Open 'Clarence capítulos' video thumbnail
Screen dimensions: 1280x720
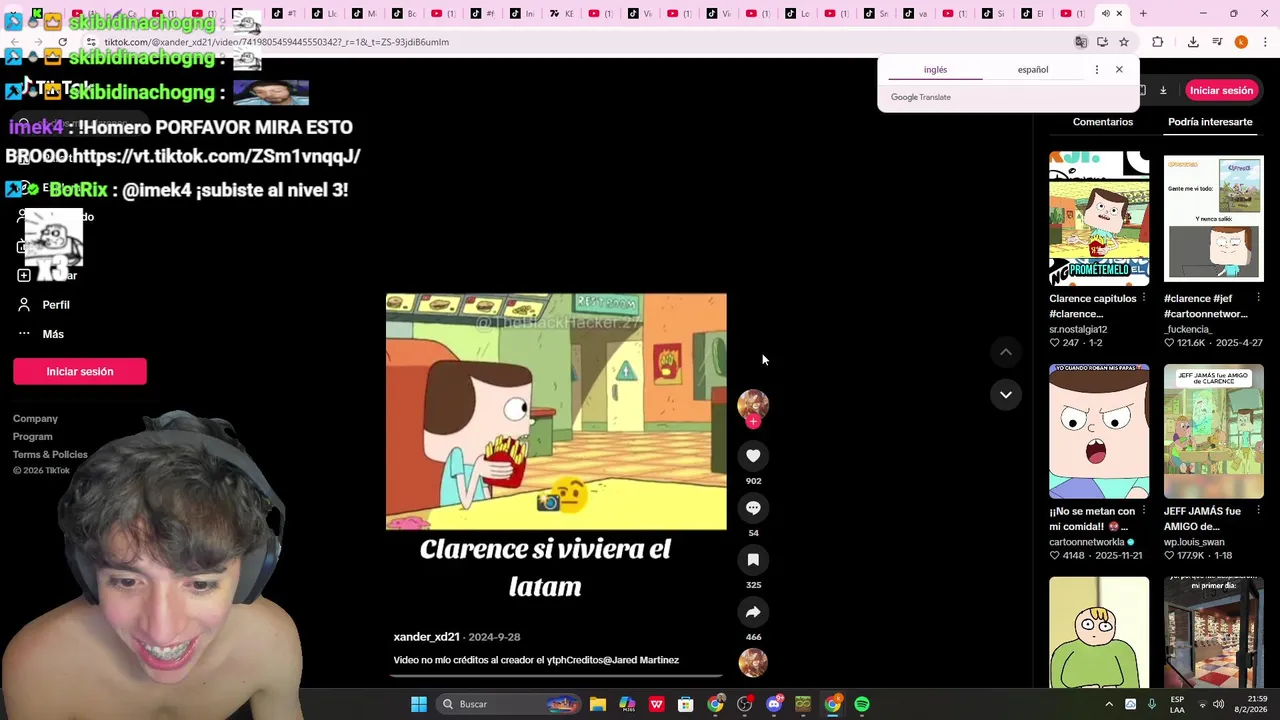[1099, 219]
